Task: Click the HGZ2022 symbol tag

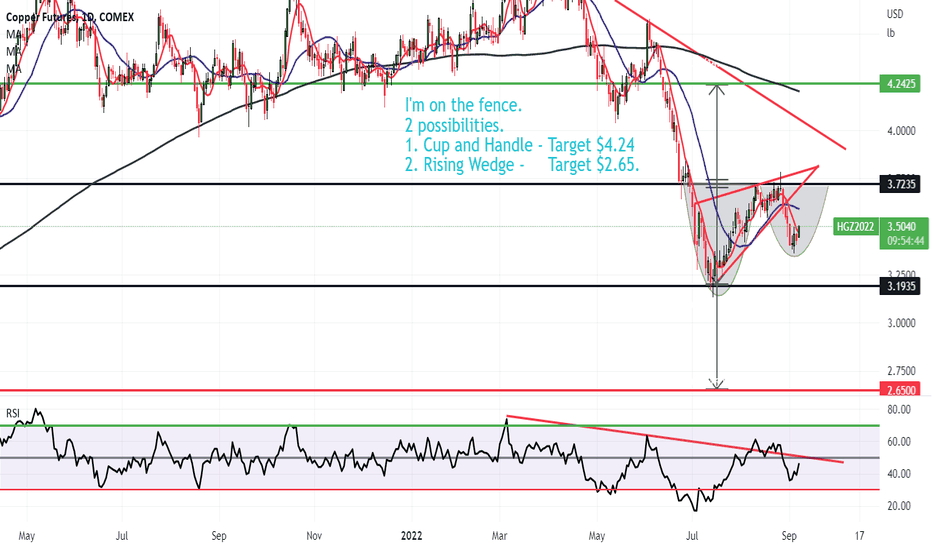Action: 855,227
